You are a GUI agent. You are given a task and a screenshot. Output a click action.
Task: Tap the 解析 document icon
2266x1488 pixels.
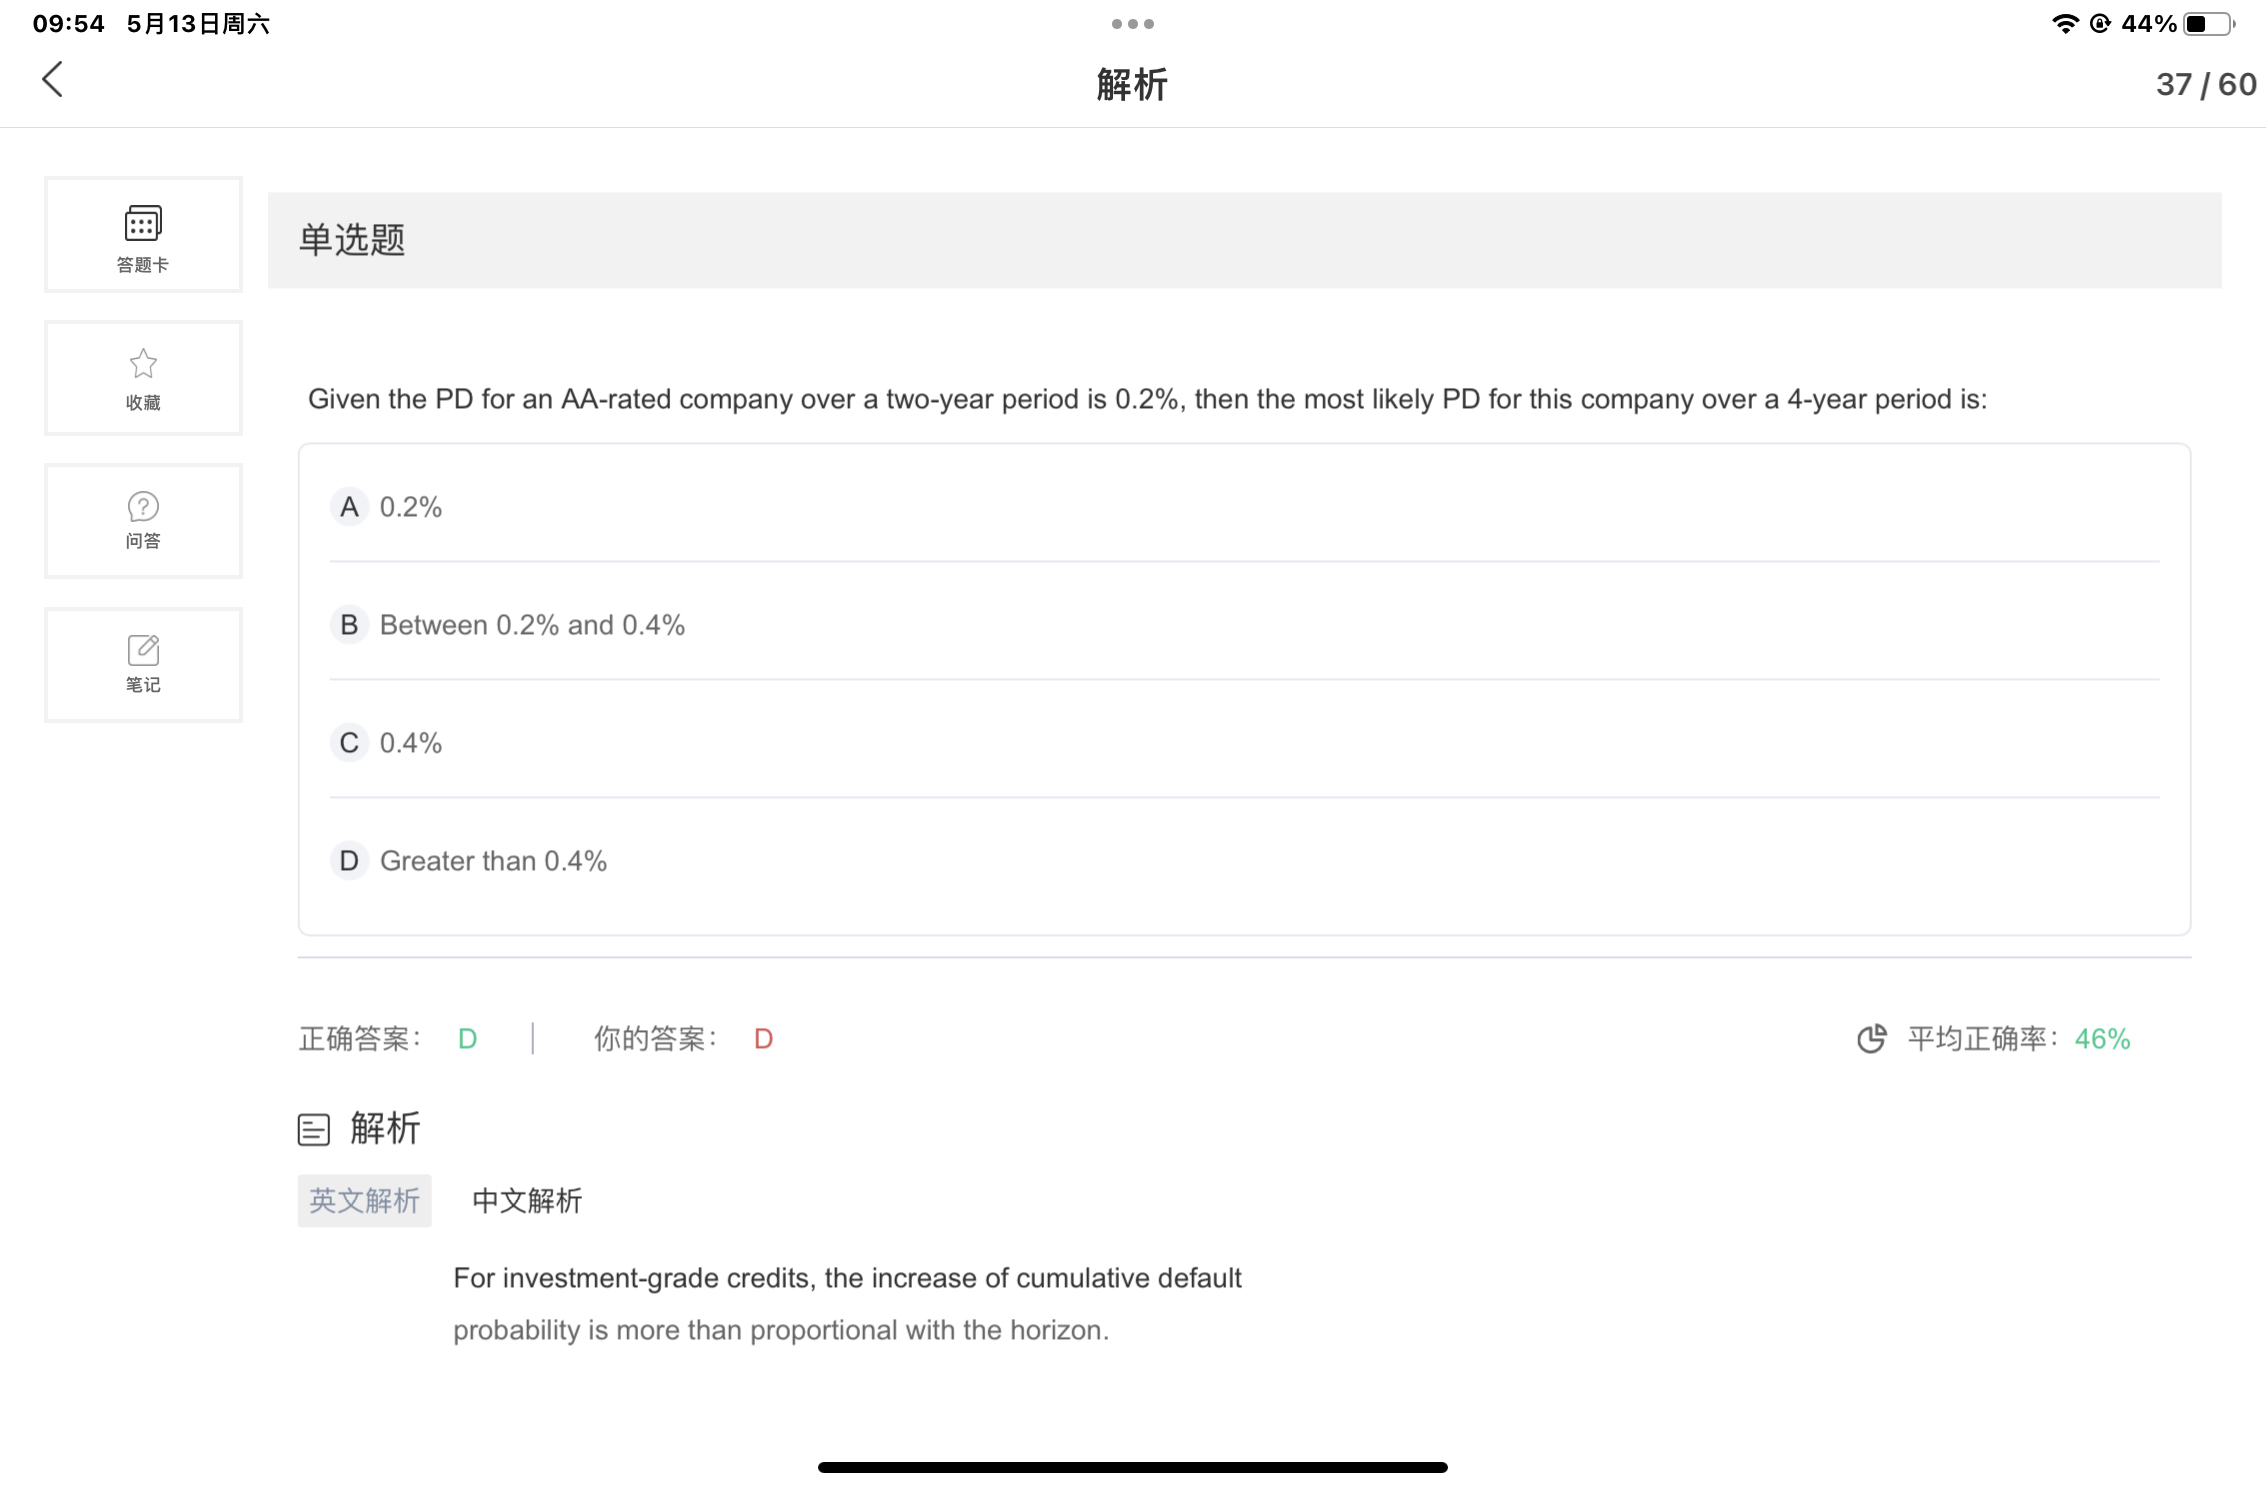pyautogui.click(x=314, y=1130)
